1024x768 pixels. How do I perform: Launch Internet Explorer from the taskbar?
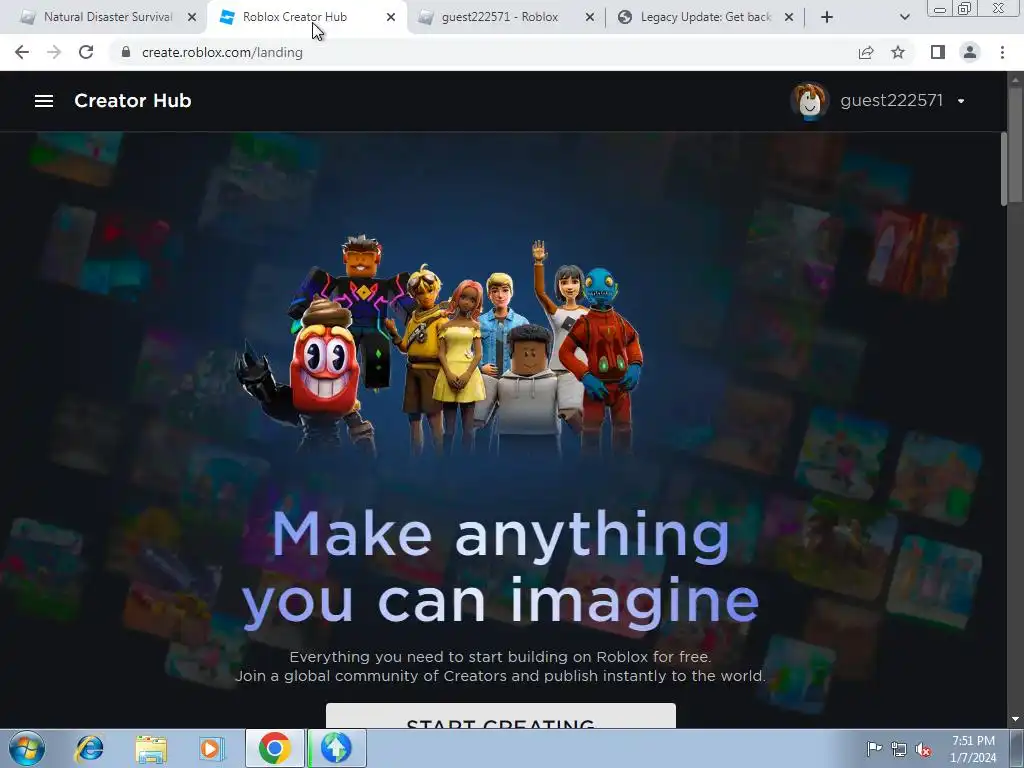89,748
